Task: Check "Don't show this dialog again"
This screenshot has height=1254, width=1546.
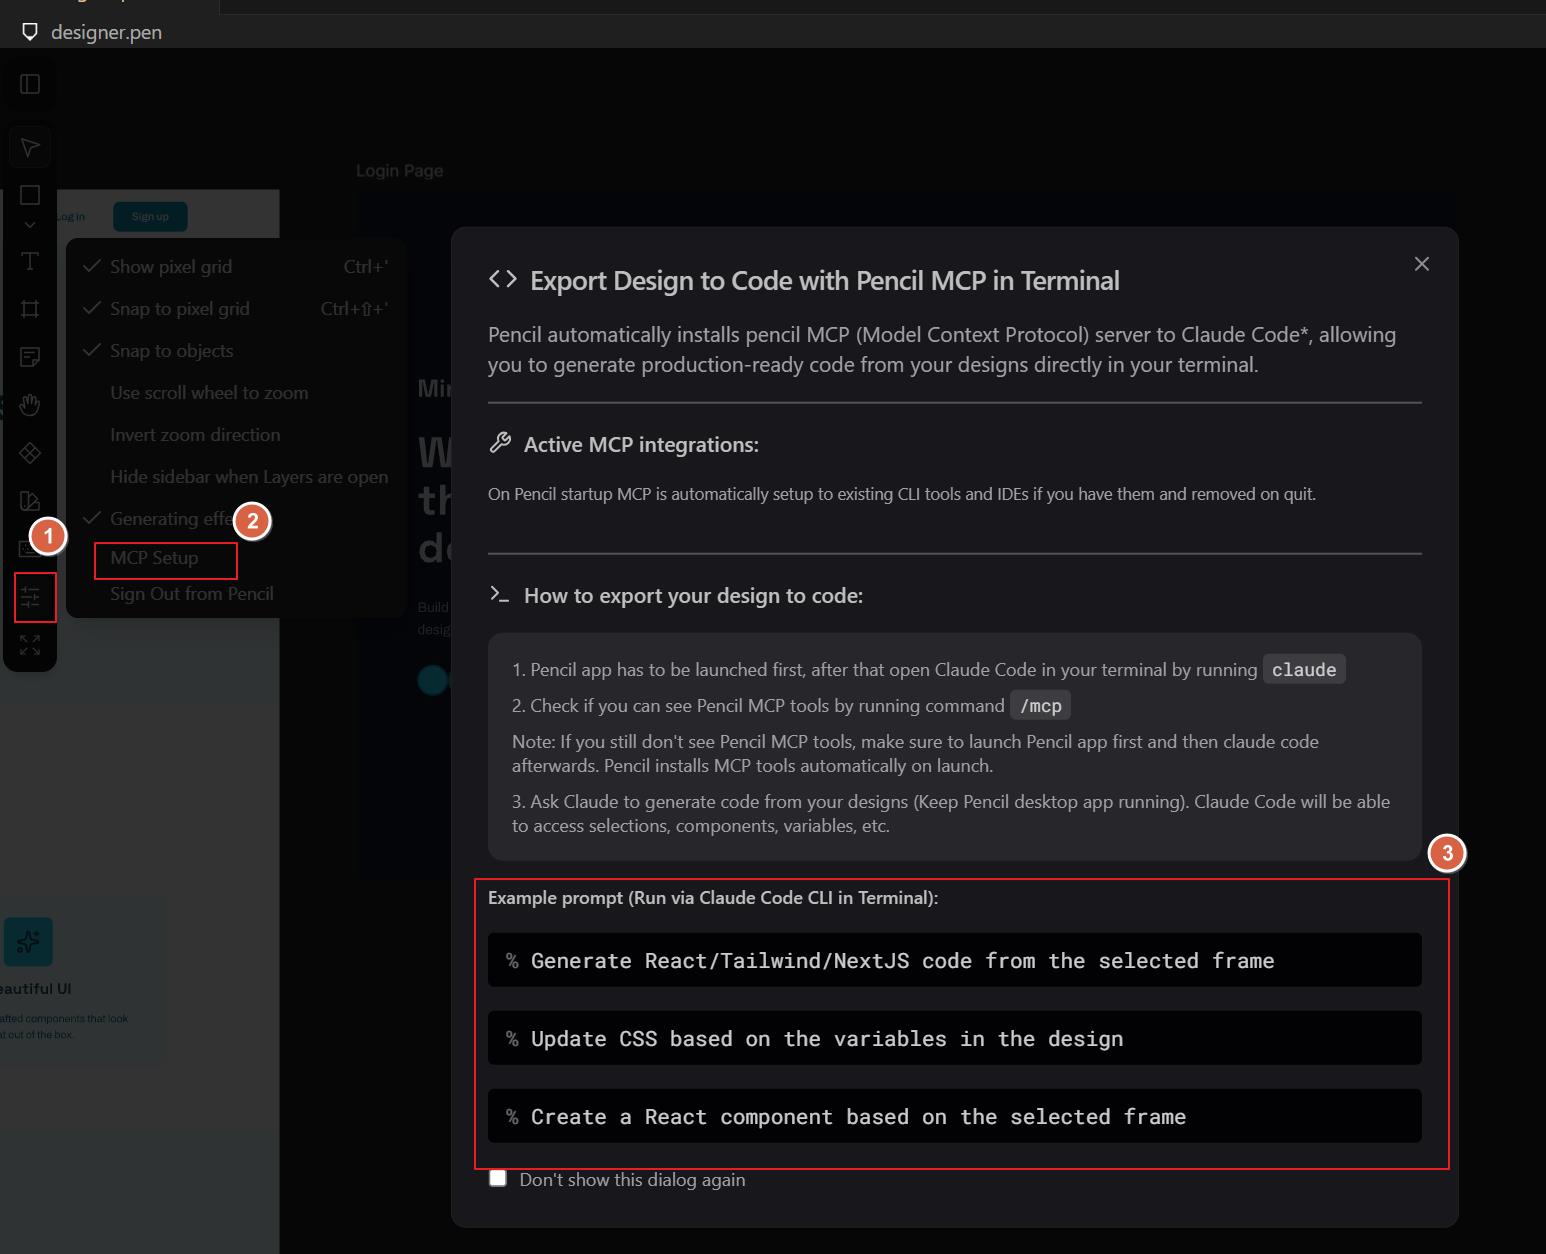Action: tap(498, 1178)
